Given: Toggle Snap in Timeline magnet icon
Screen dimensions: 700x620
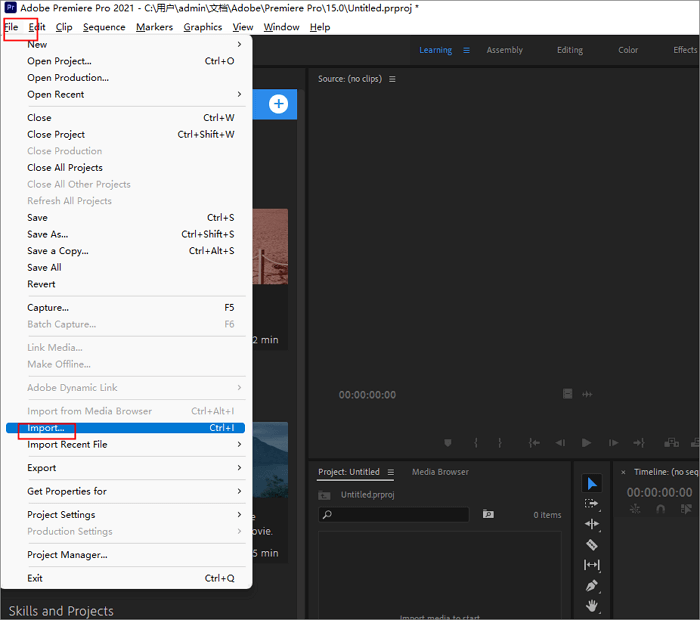Looking at the screenshot, I should tap(660, 509).
